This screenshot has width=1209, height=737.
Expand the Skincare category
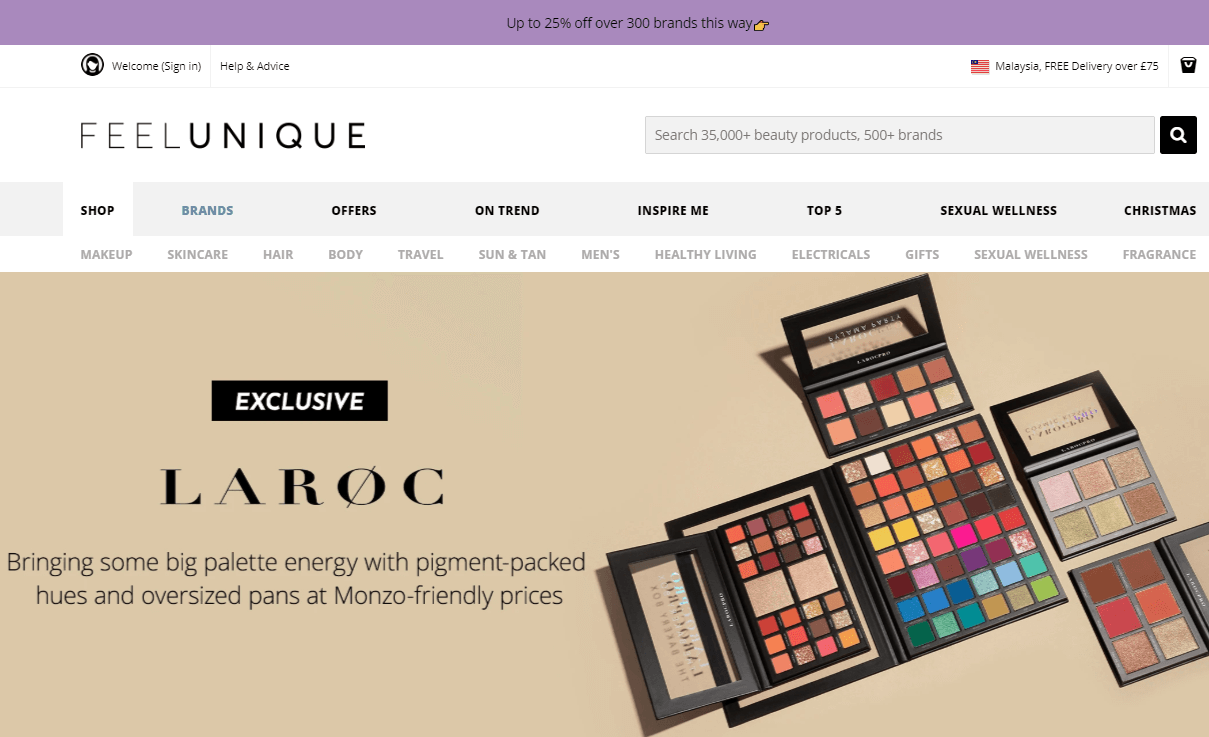198,254
